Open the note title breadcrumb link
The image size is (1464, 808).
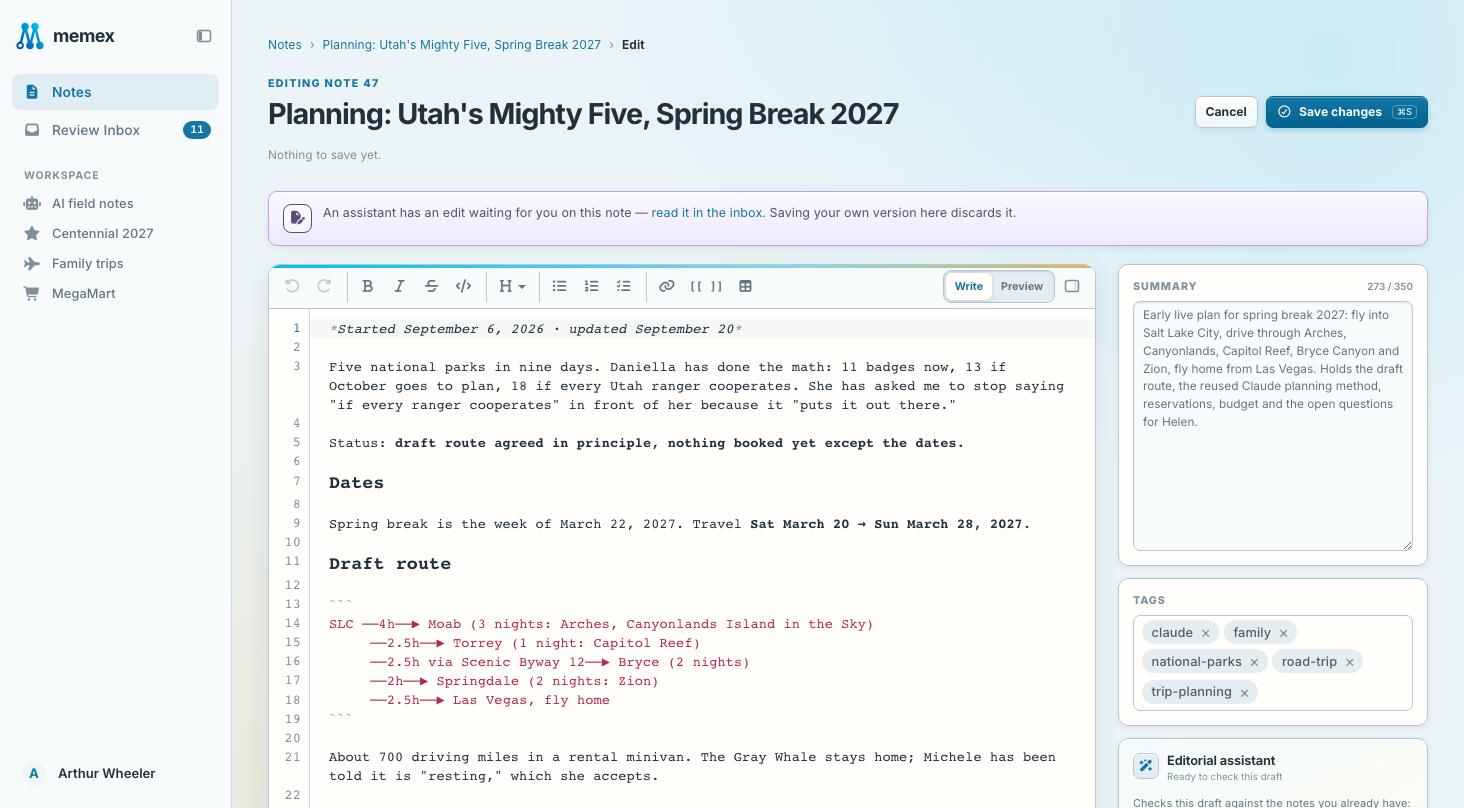click(462, 45)
